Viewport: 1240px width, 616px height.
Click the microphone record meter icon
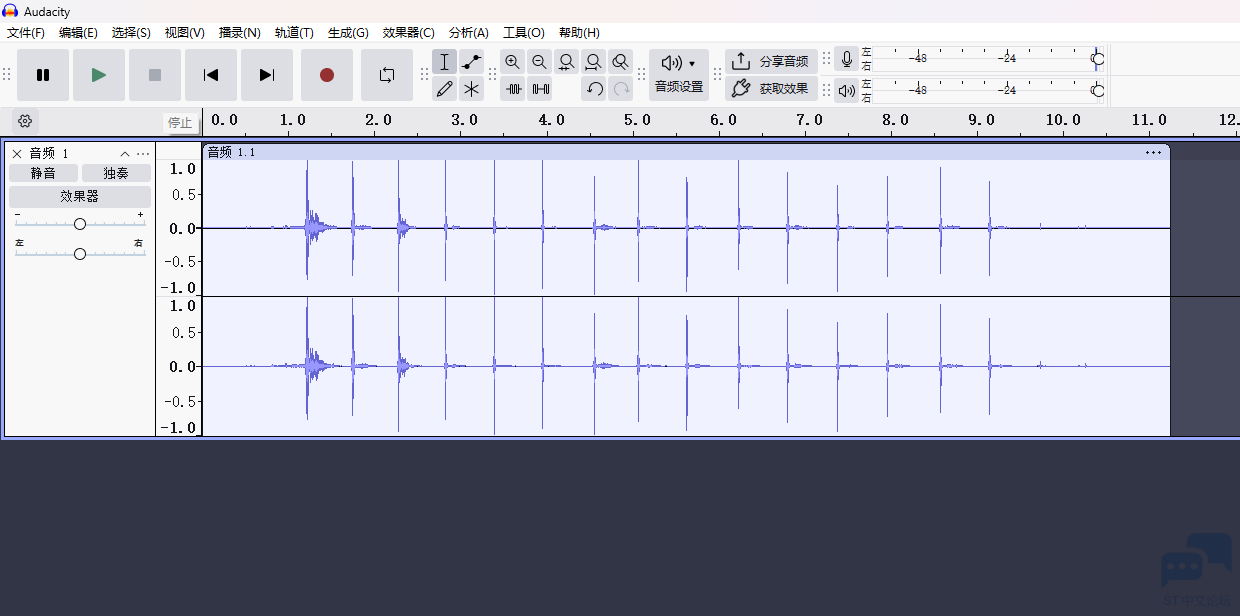click(x=847, y=60)
